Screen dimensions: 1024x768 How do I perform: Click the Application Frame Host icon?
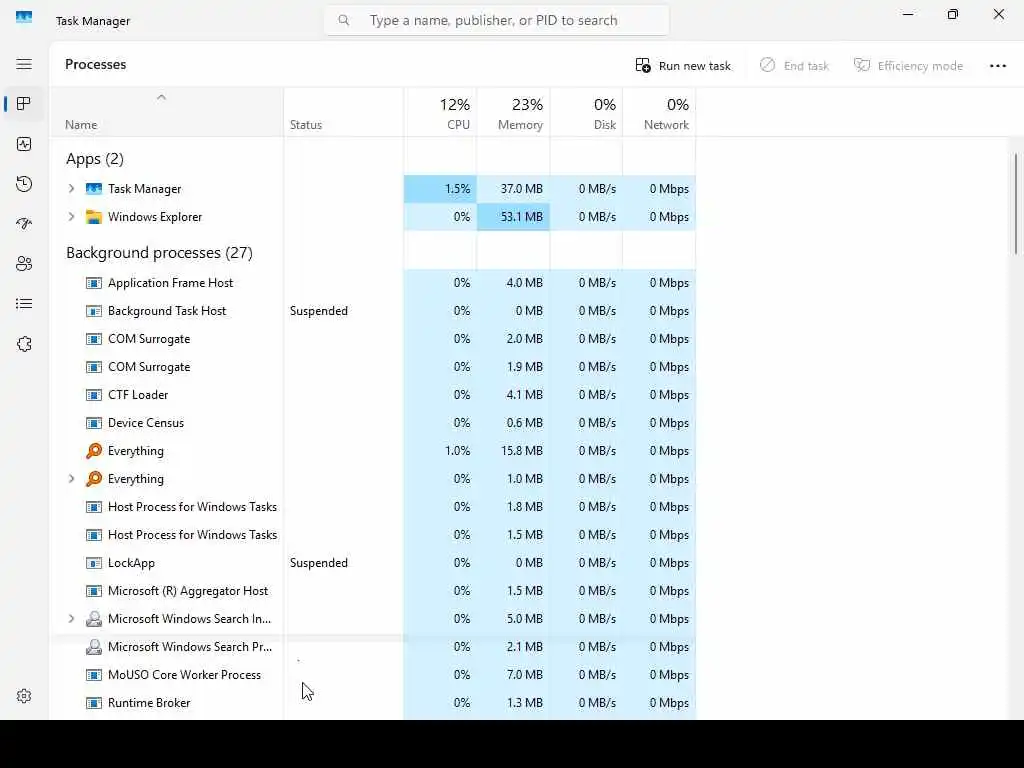94,283
